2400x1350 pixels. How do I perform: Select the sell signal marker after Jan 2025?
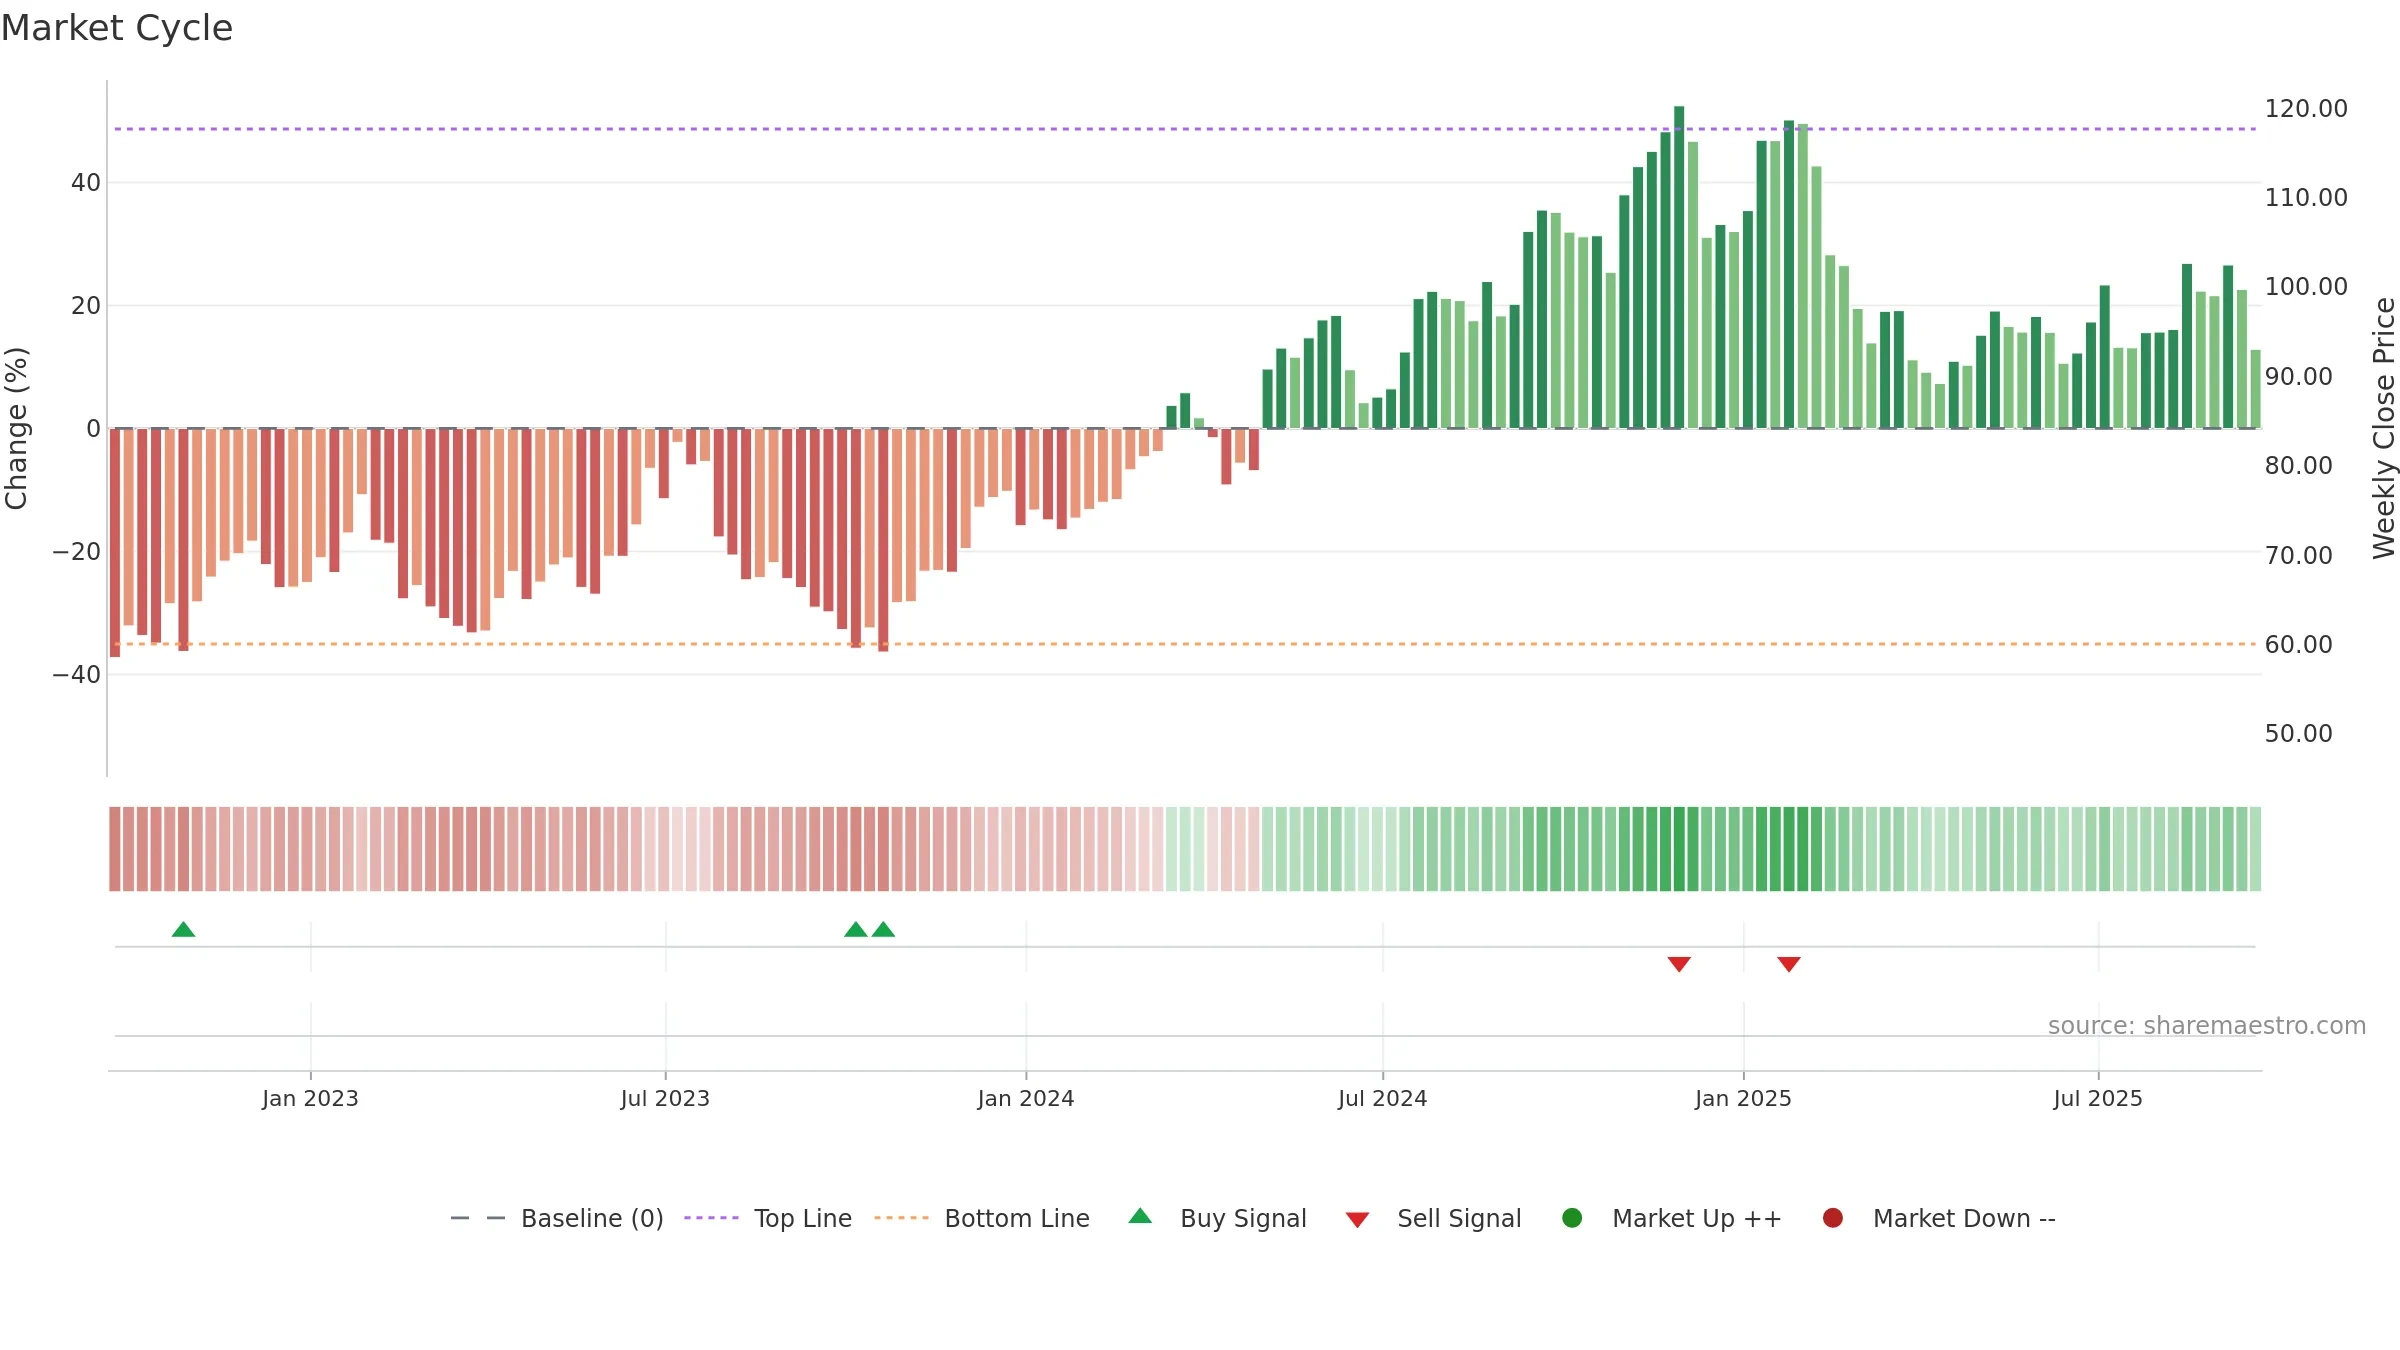click(1789, 964)
